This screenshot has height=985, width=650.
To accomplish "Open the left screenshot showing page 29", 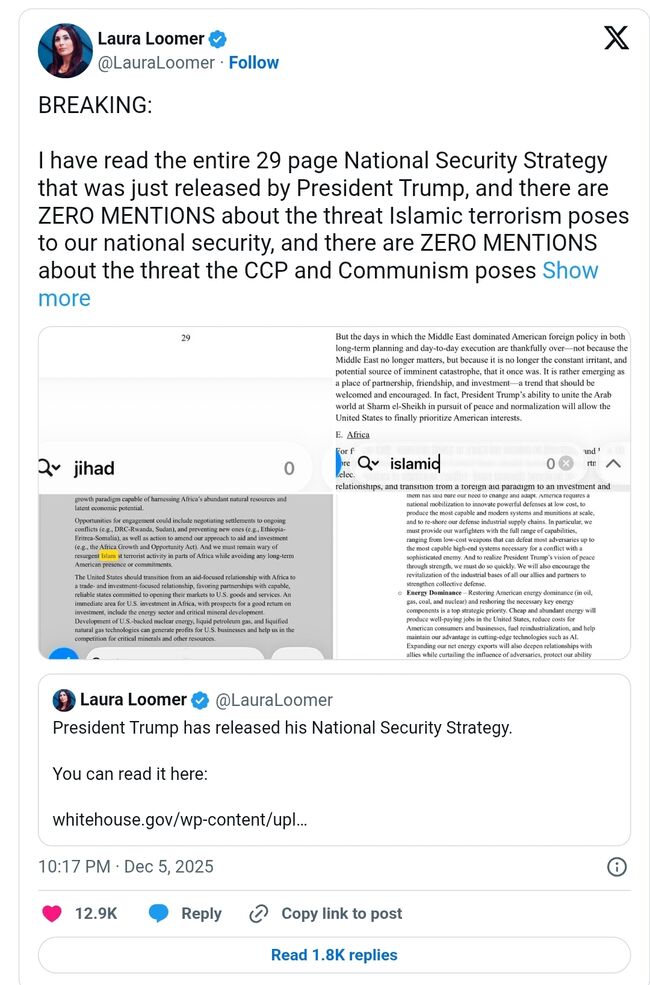I will point(186,560).
